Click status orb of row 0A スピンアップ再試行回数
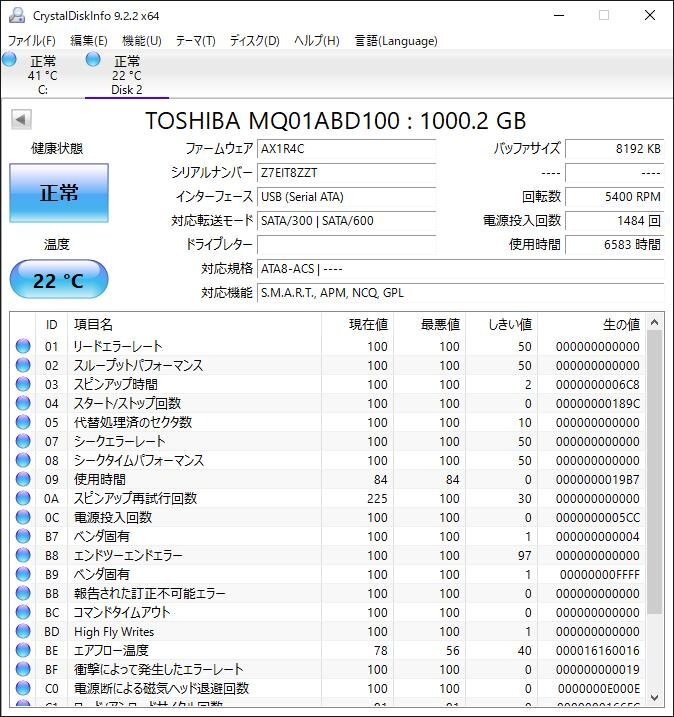 pos(23,498)
